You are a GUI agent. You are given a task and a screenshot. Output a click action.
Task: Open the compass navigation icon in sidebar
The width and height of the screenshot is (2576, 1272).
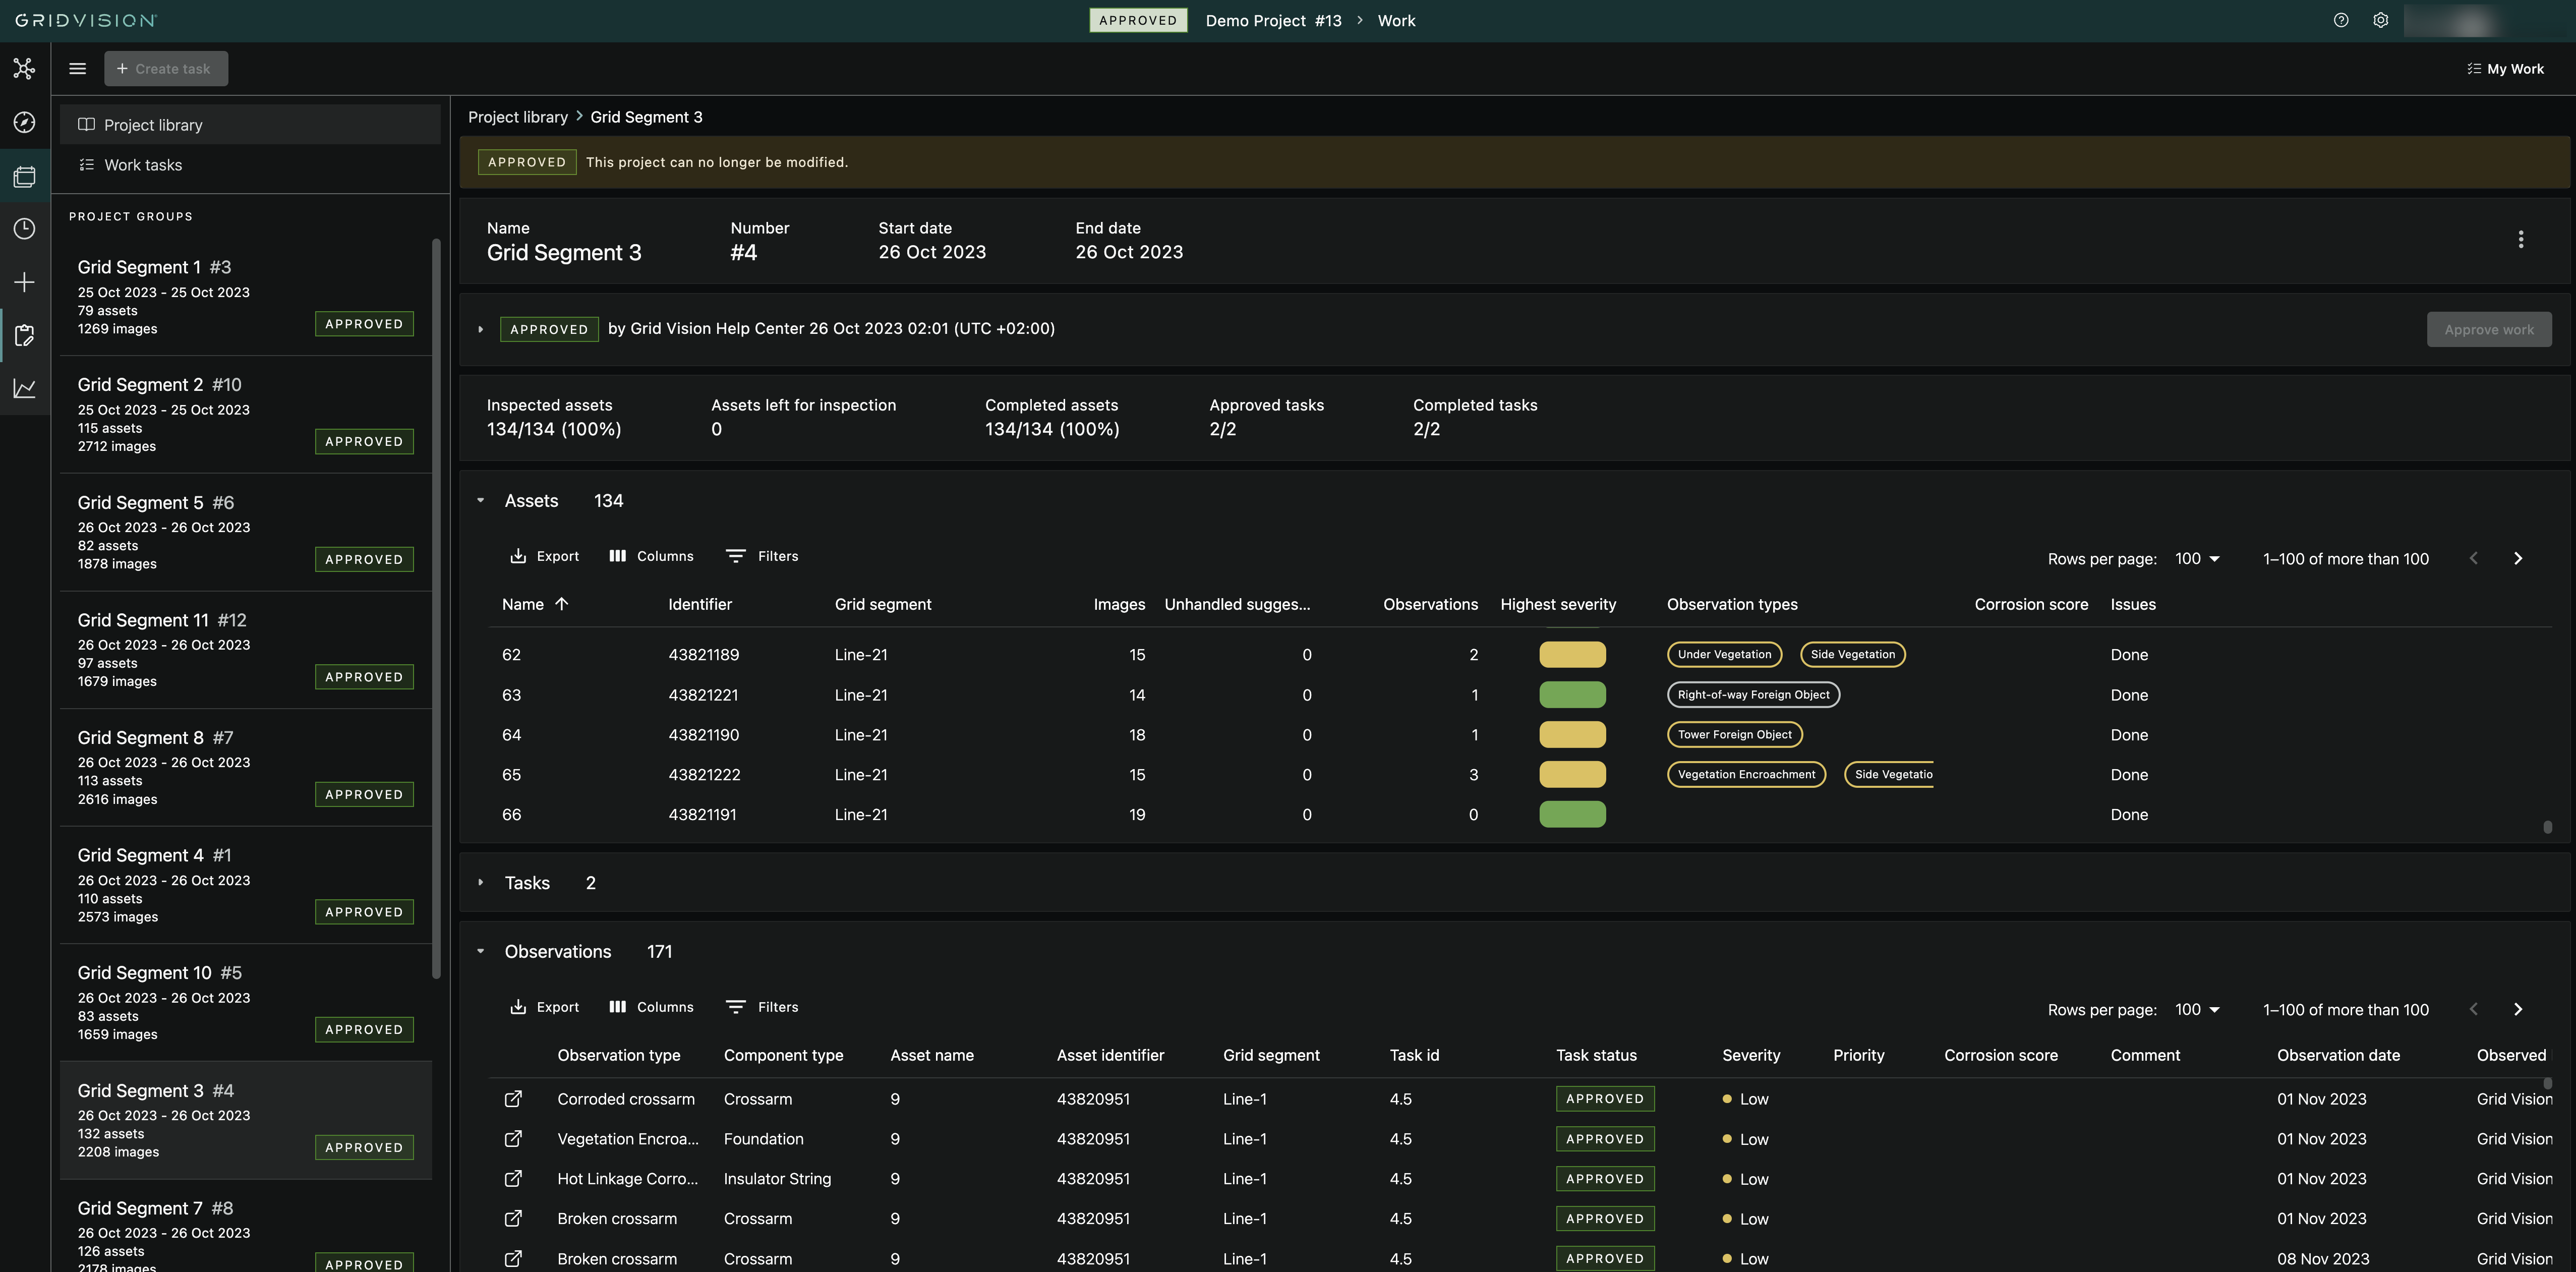[x=24, y=122]
